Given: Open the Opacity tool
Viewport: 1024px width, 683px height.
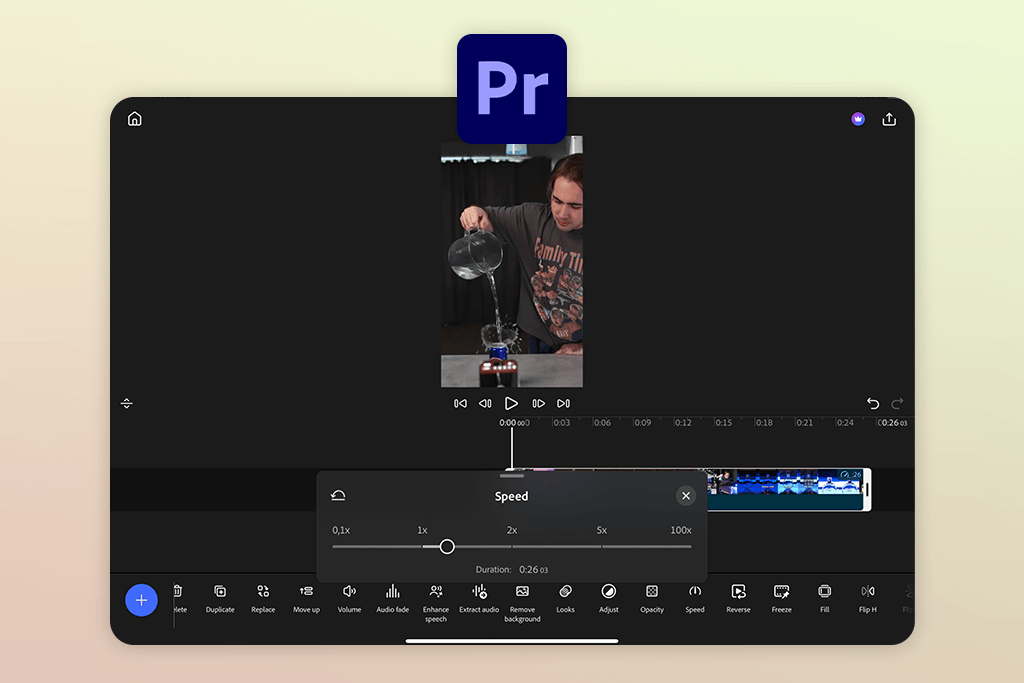Looking at the screenshot, I should pos(652,599).
